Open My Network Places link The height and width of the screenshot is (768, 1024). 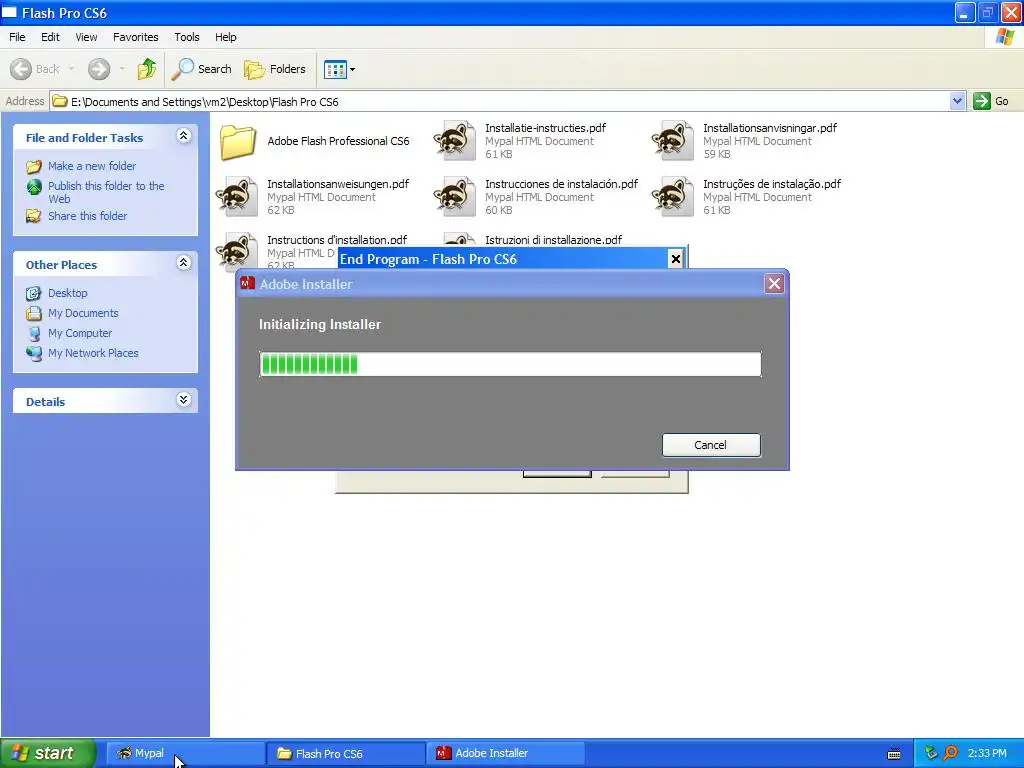coord(93,353)
